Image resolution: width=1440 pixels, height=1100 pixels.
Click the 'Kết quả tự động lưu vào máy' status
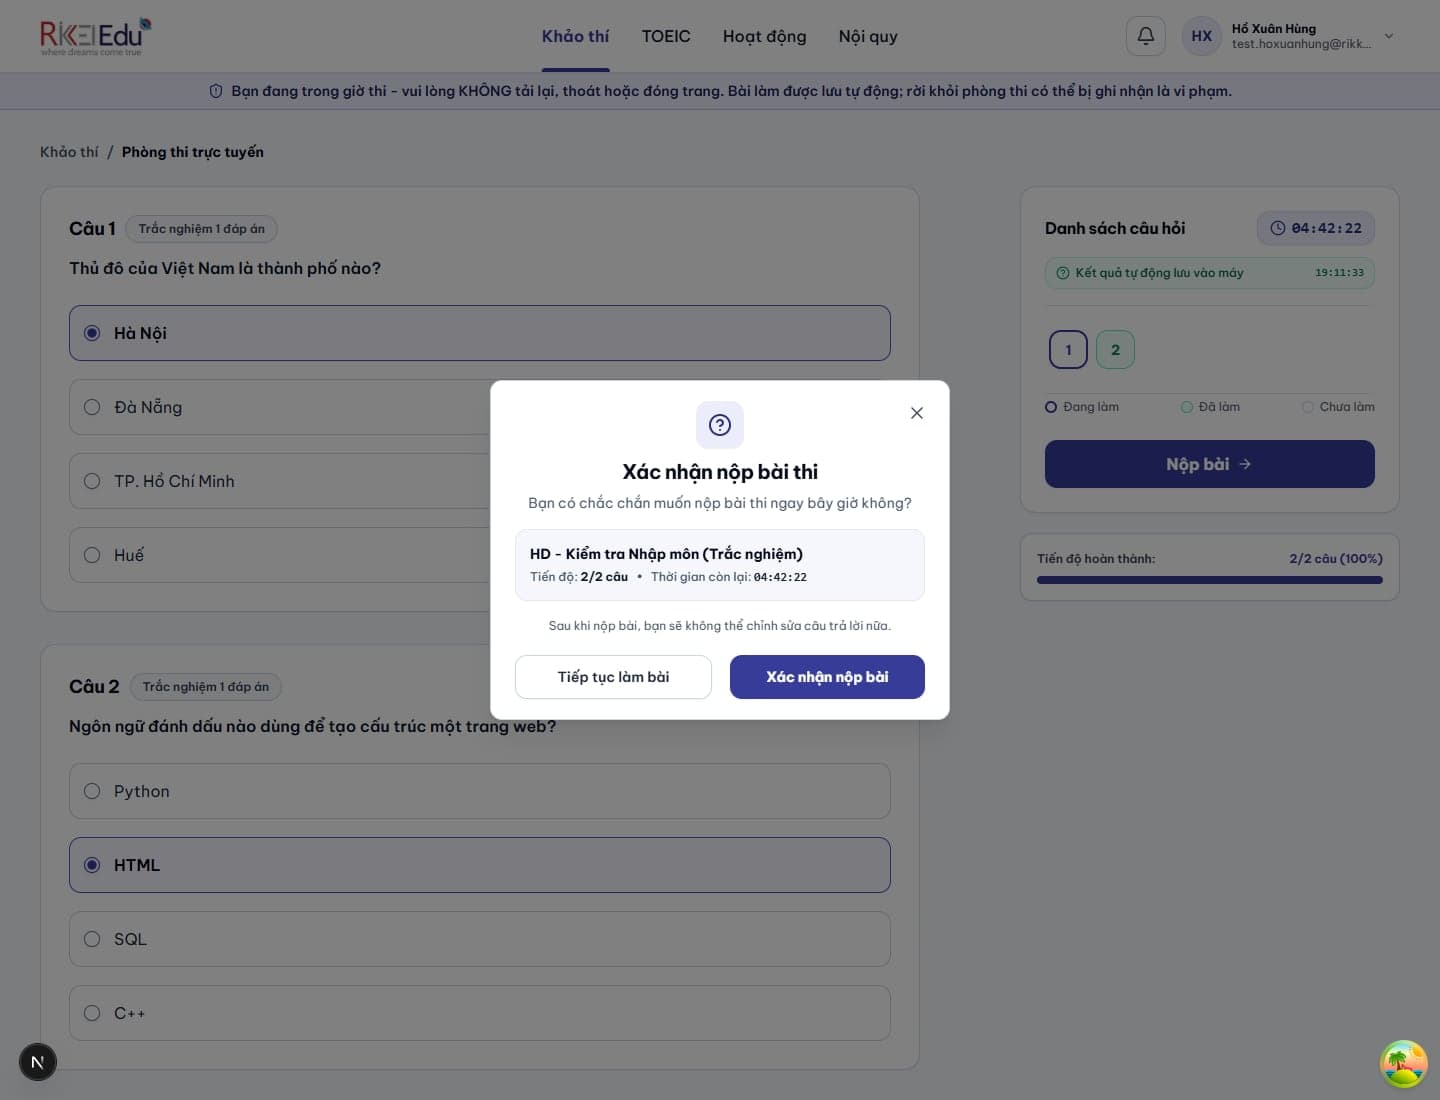[1210, 273]
